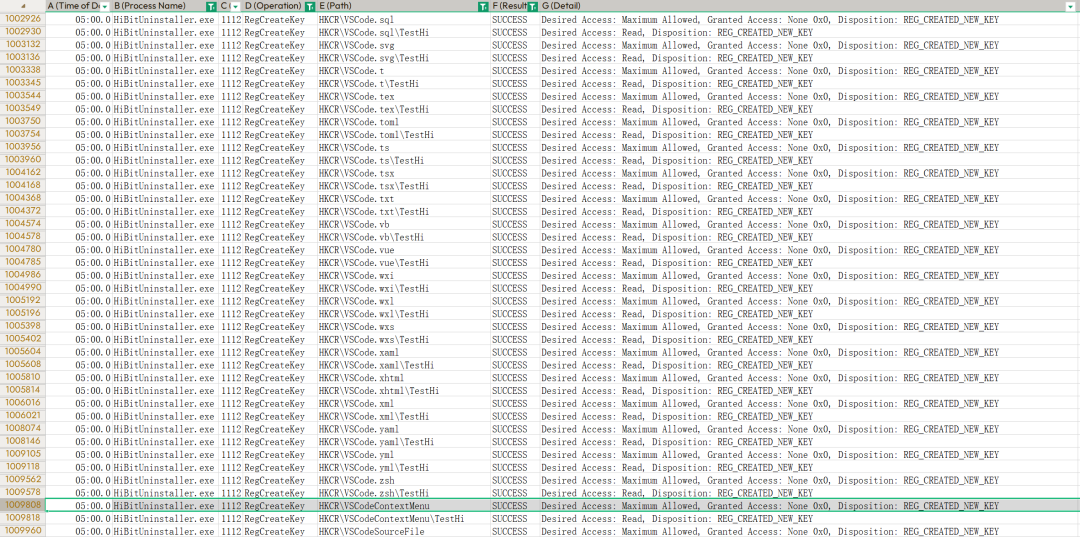Image resolution: width=1080 pixels, height=537 pixels.
Task: Click the HKCR\VSCode.t\TestHi path cell
Action: (x=404, y=83)
